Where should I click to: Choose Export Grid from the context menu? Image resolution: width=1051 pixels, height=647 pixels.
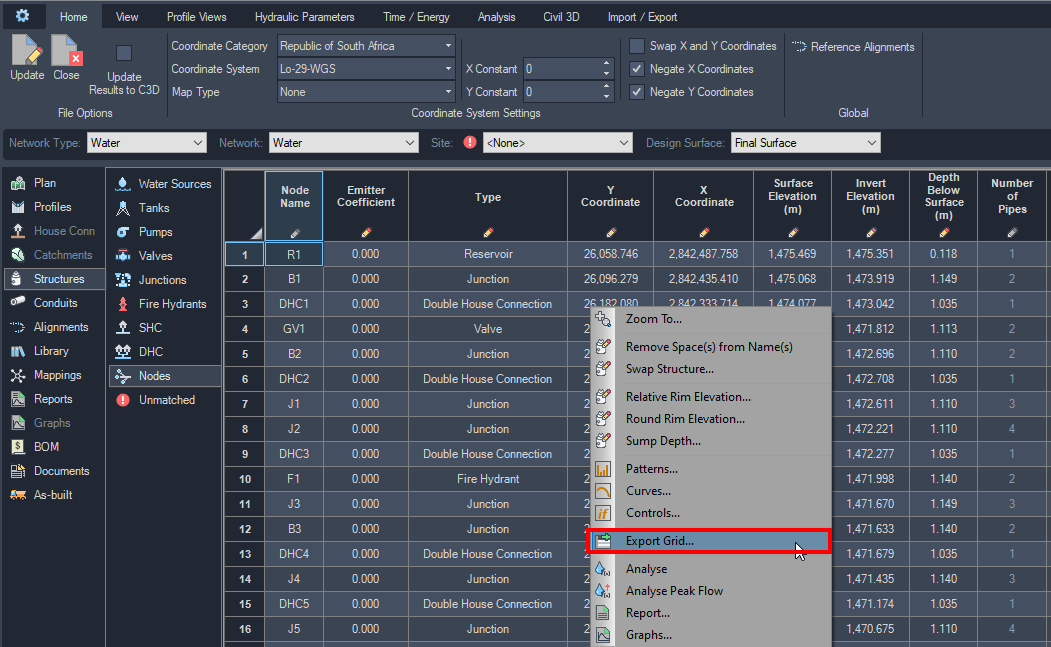point(709,541)
